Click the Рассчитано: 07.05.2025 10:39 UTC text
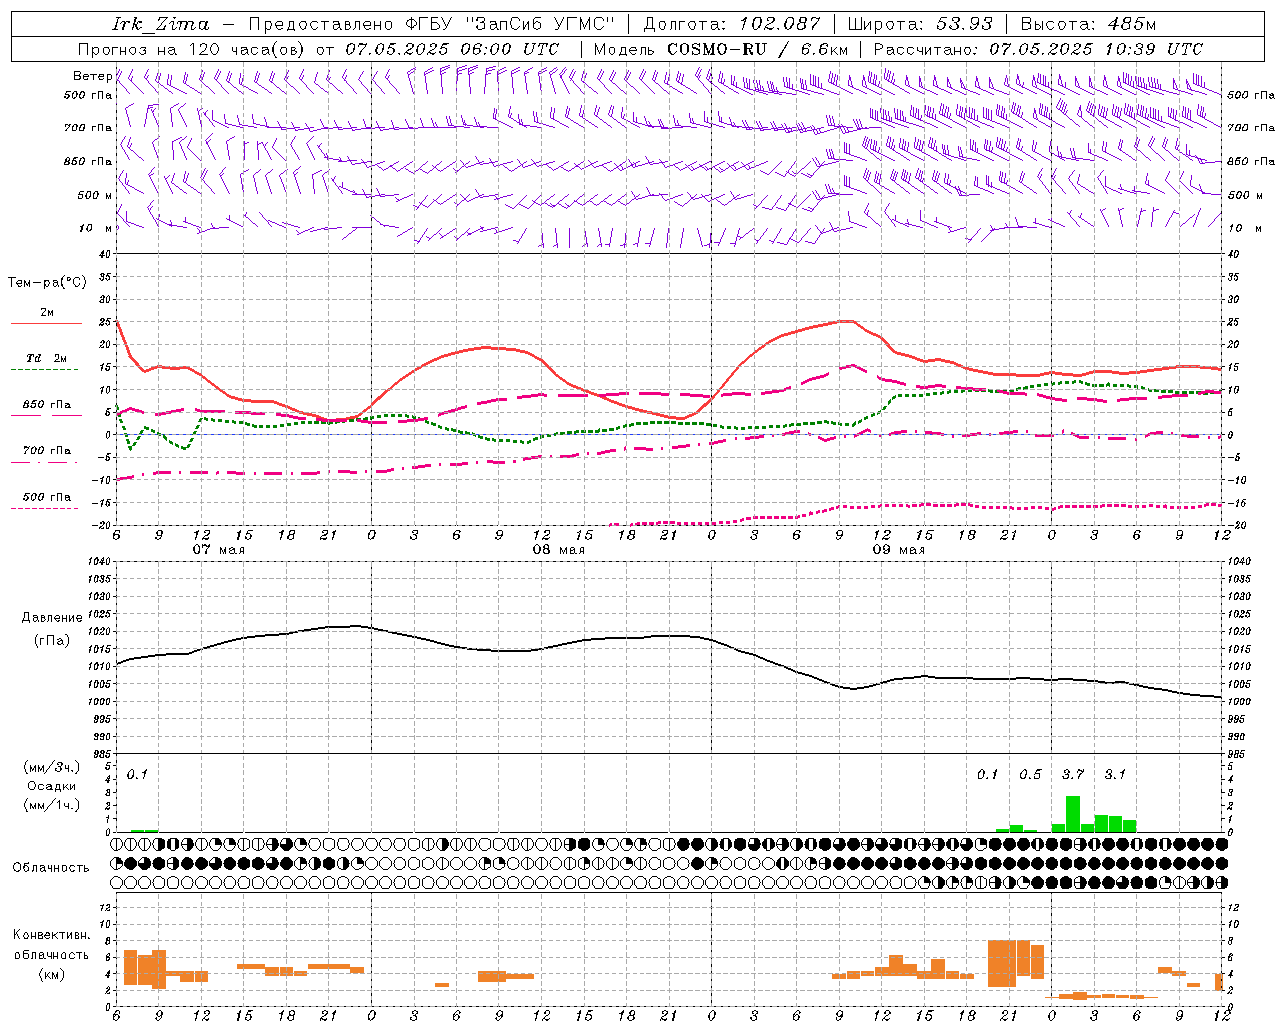The height and width of the screenshot is (1024, 1280). point(1038,49)
